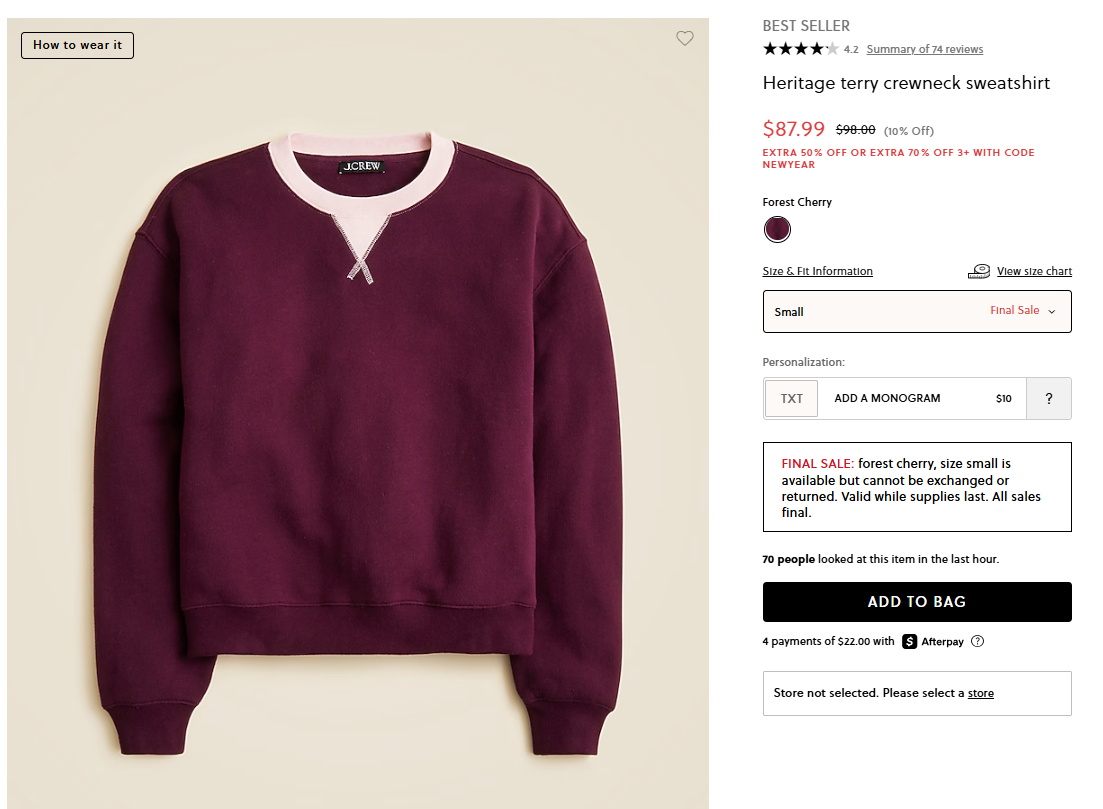Viewport: 1103px width, 809px height.
Task: Click the store link to select a store
Action: (x=980, y=693)
